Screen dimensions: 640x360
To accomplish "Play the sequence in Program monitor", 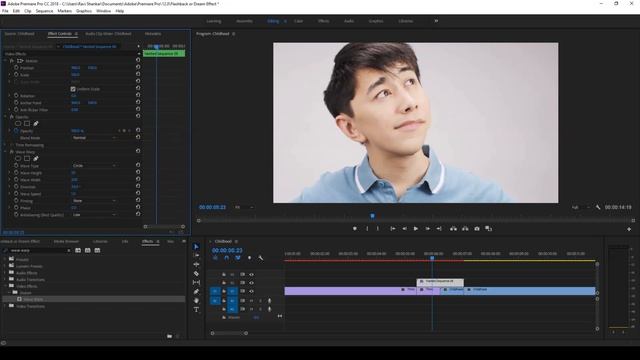I will point(416,229).
